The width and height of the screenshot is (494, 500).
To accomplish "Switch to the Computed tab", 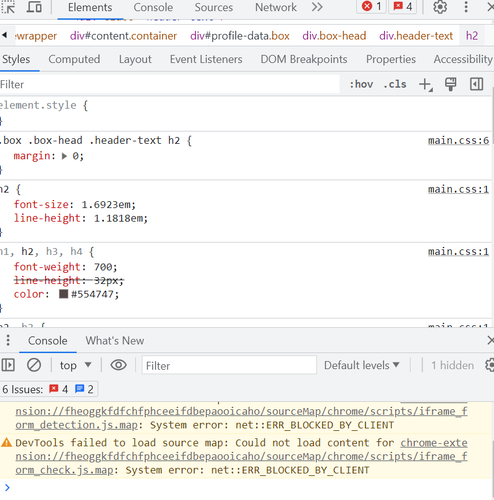I will click(74, 59).
